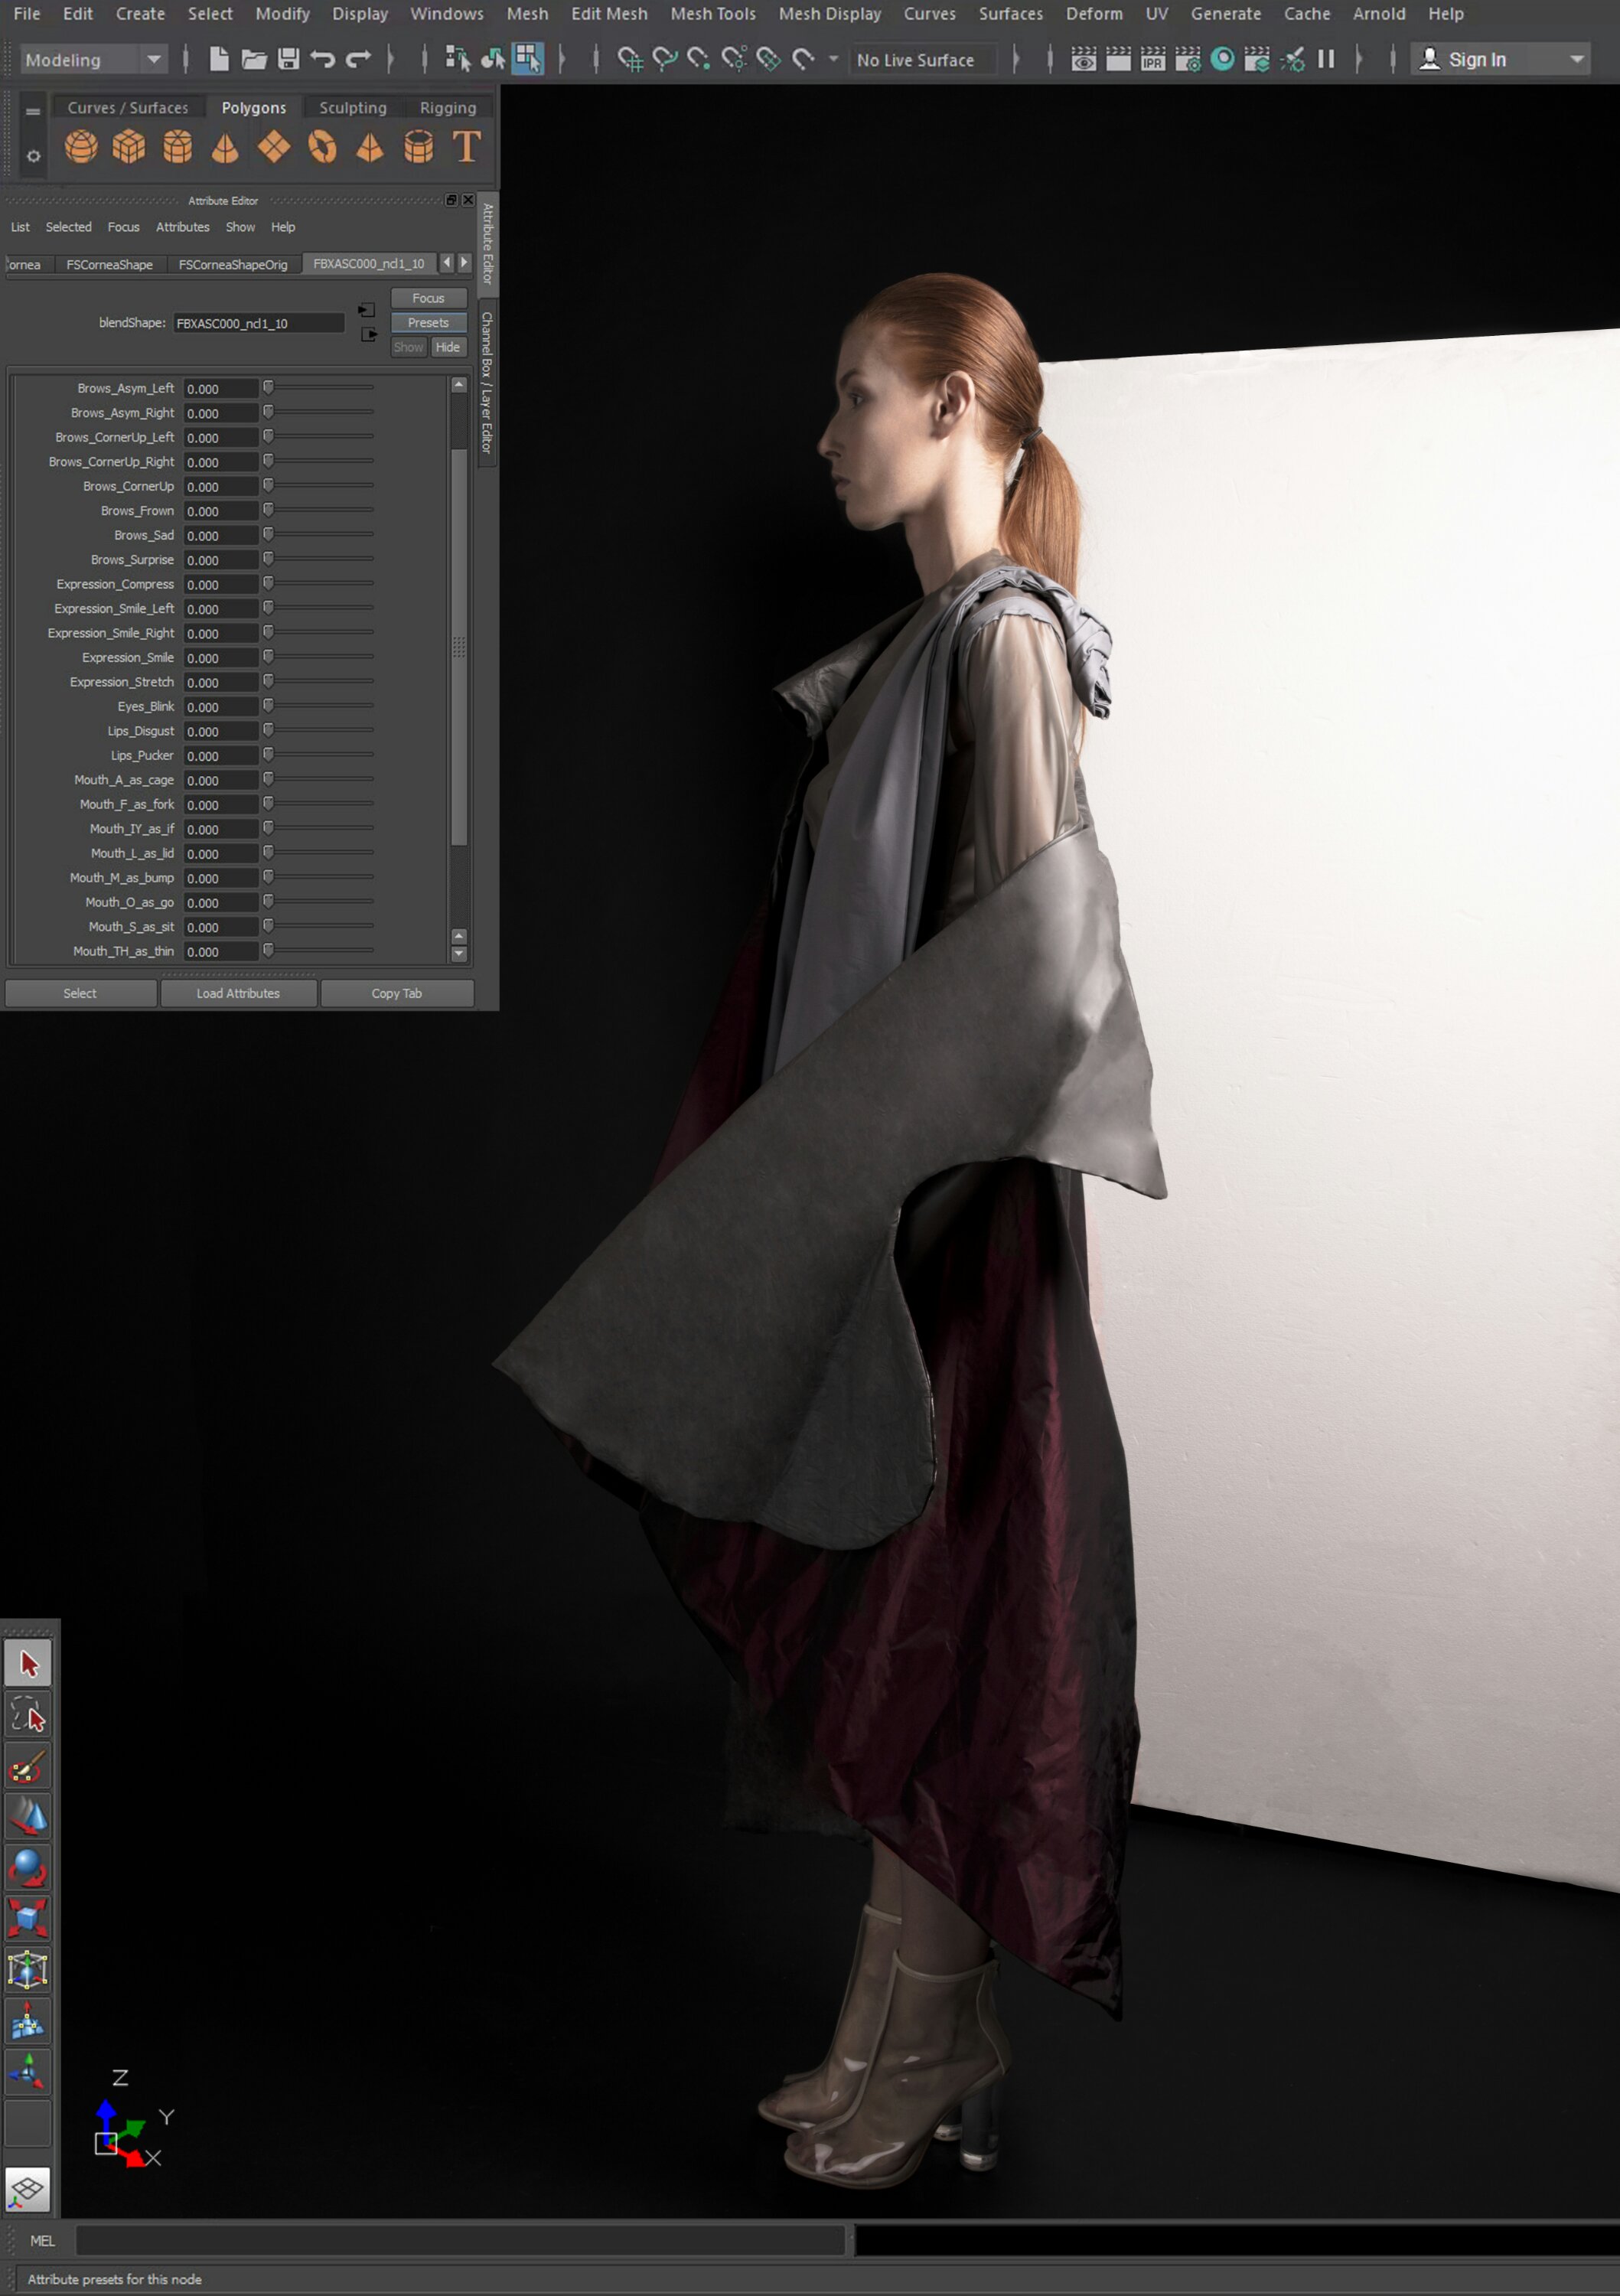Click the Load Attributes button
The height and width of the screenshot is (2296, 1620).
coord(238,993)
